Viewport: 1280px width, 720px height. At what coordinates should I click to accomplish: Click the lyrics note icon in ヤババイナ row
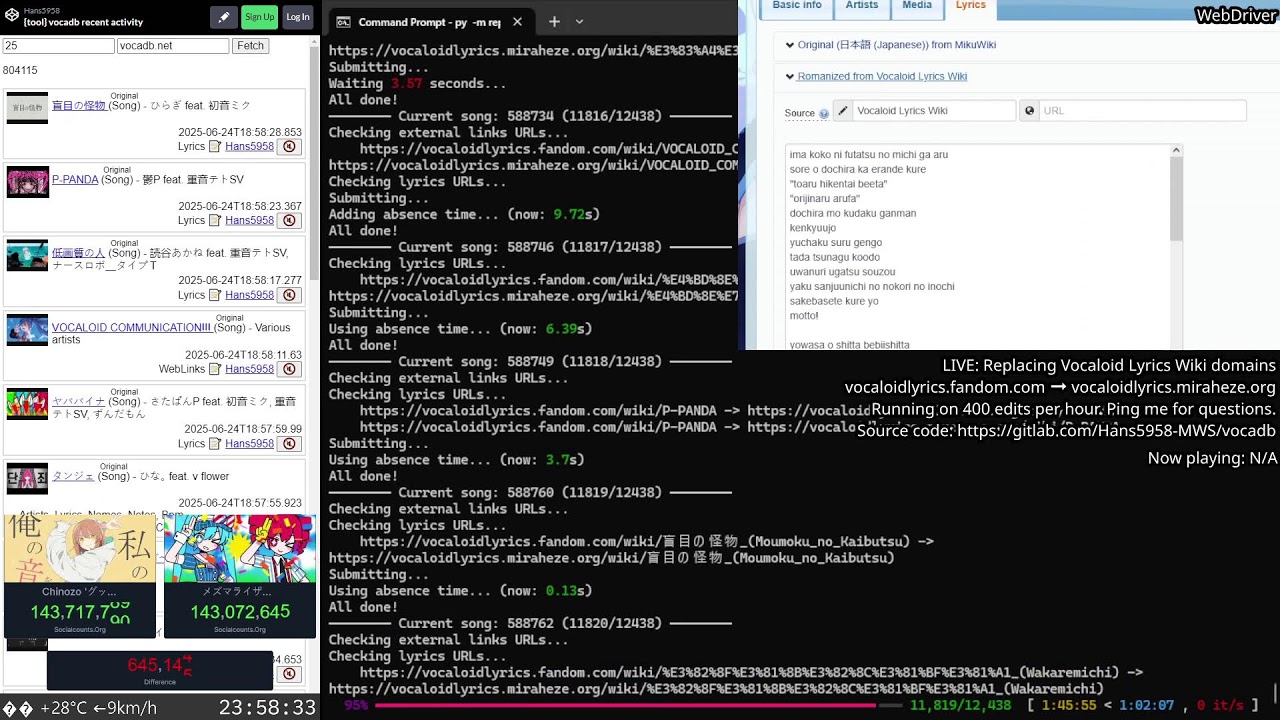tap(214, 443)
